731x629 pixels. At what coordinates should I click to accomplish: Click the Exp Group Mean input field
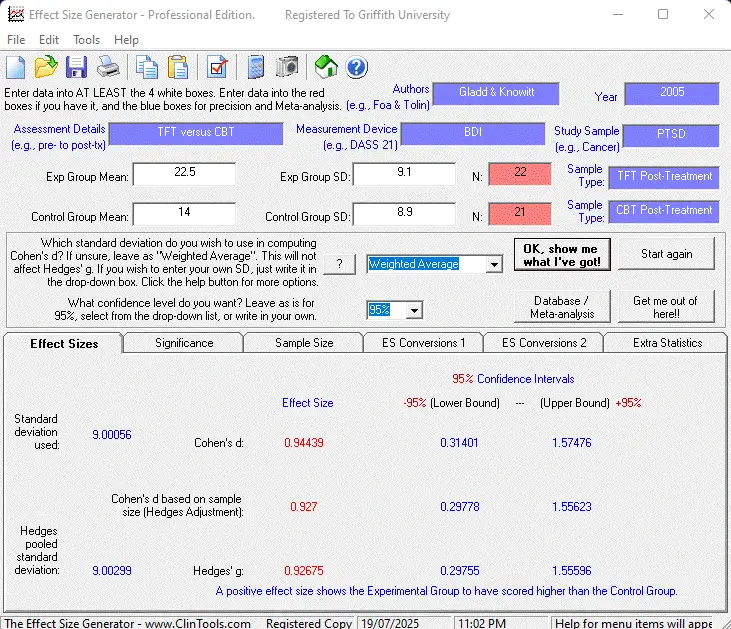click(x=184, y=175)
